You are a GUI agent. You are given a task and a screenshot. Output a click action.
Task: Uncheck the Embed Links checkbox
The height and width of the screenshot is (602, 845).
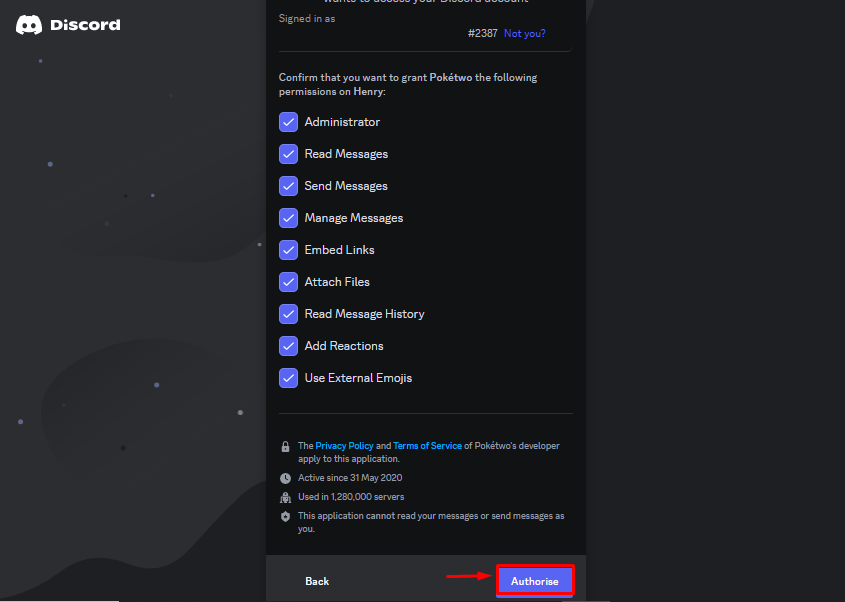pos(288,250)
